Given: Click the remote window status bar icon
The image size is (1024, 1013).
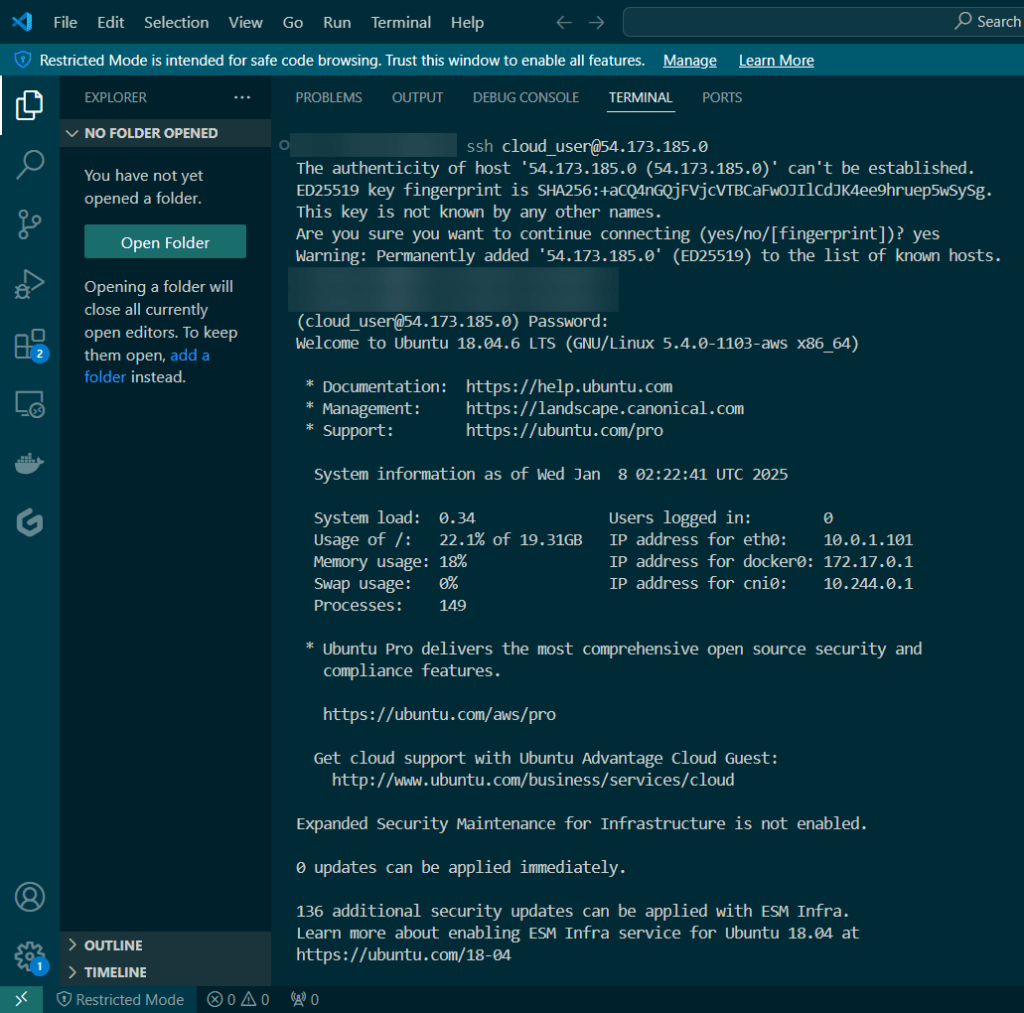Looking at the screenshot, I should click(x=21, y=999).
